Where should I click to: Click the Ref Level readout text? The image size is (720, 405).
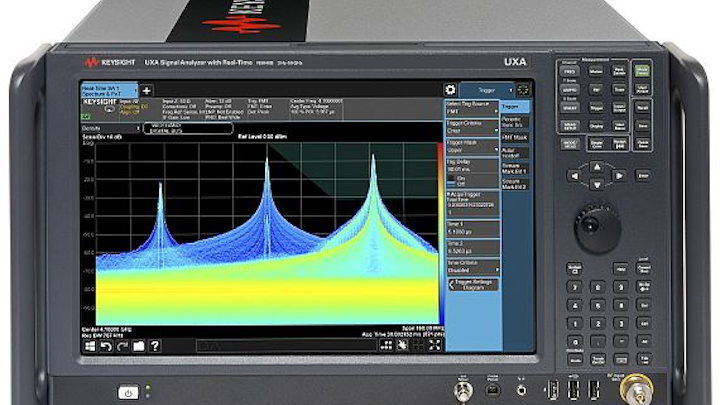pyautogui.click(x=262, y=136)
